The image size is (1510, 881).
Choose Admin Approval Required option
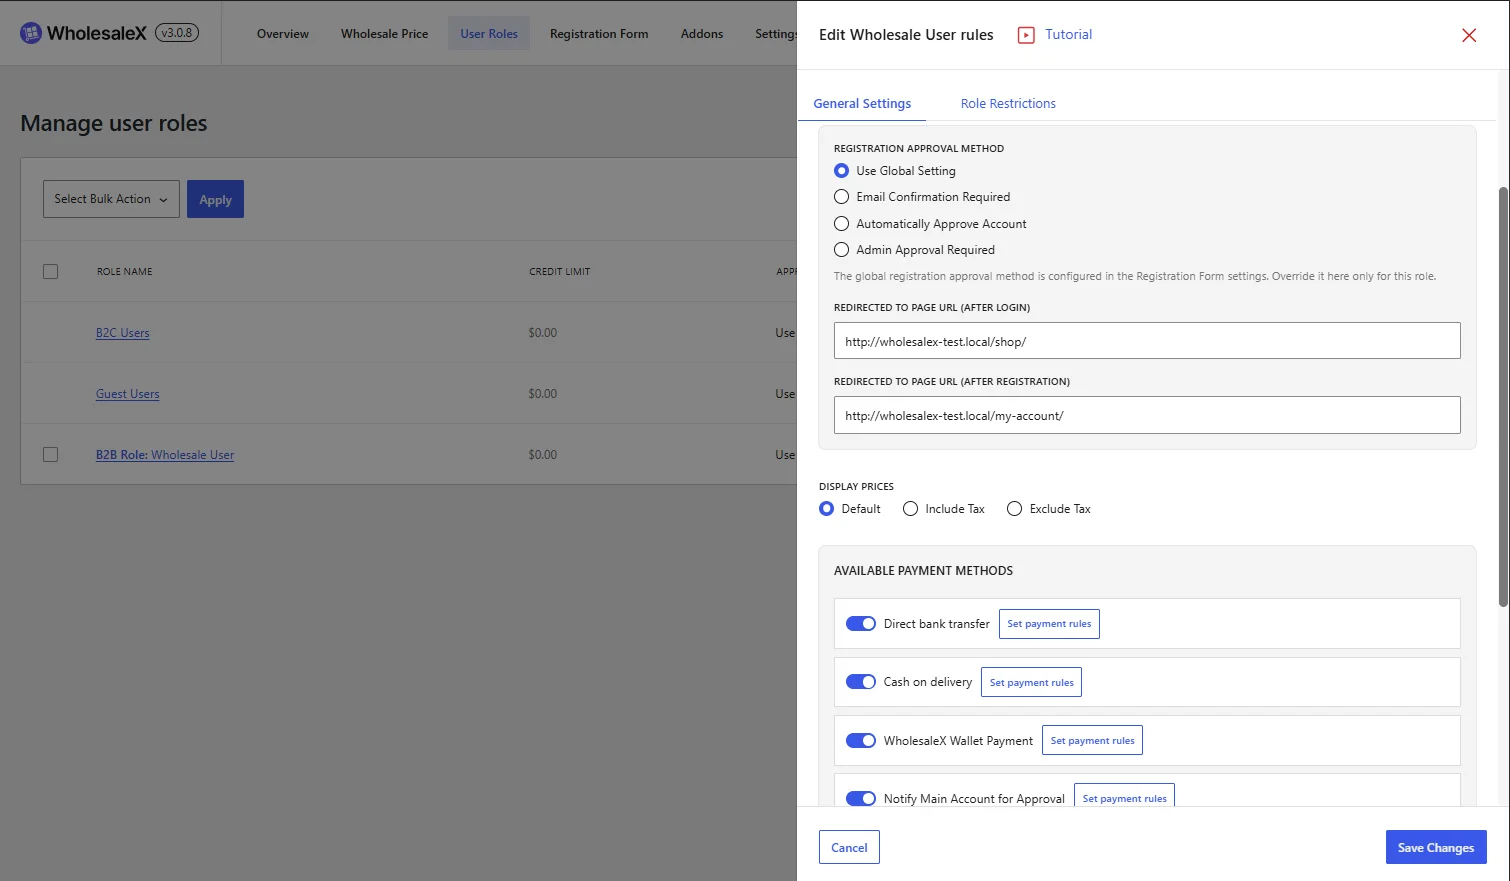tap(841, 250)
